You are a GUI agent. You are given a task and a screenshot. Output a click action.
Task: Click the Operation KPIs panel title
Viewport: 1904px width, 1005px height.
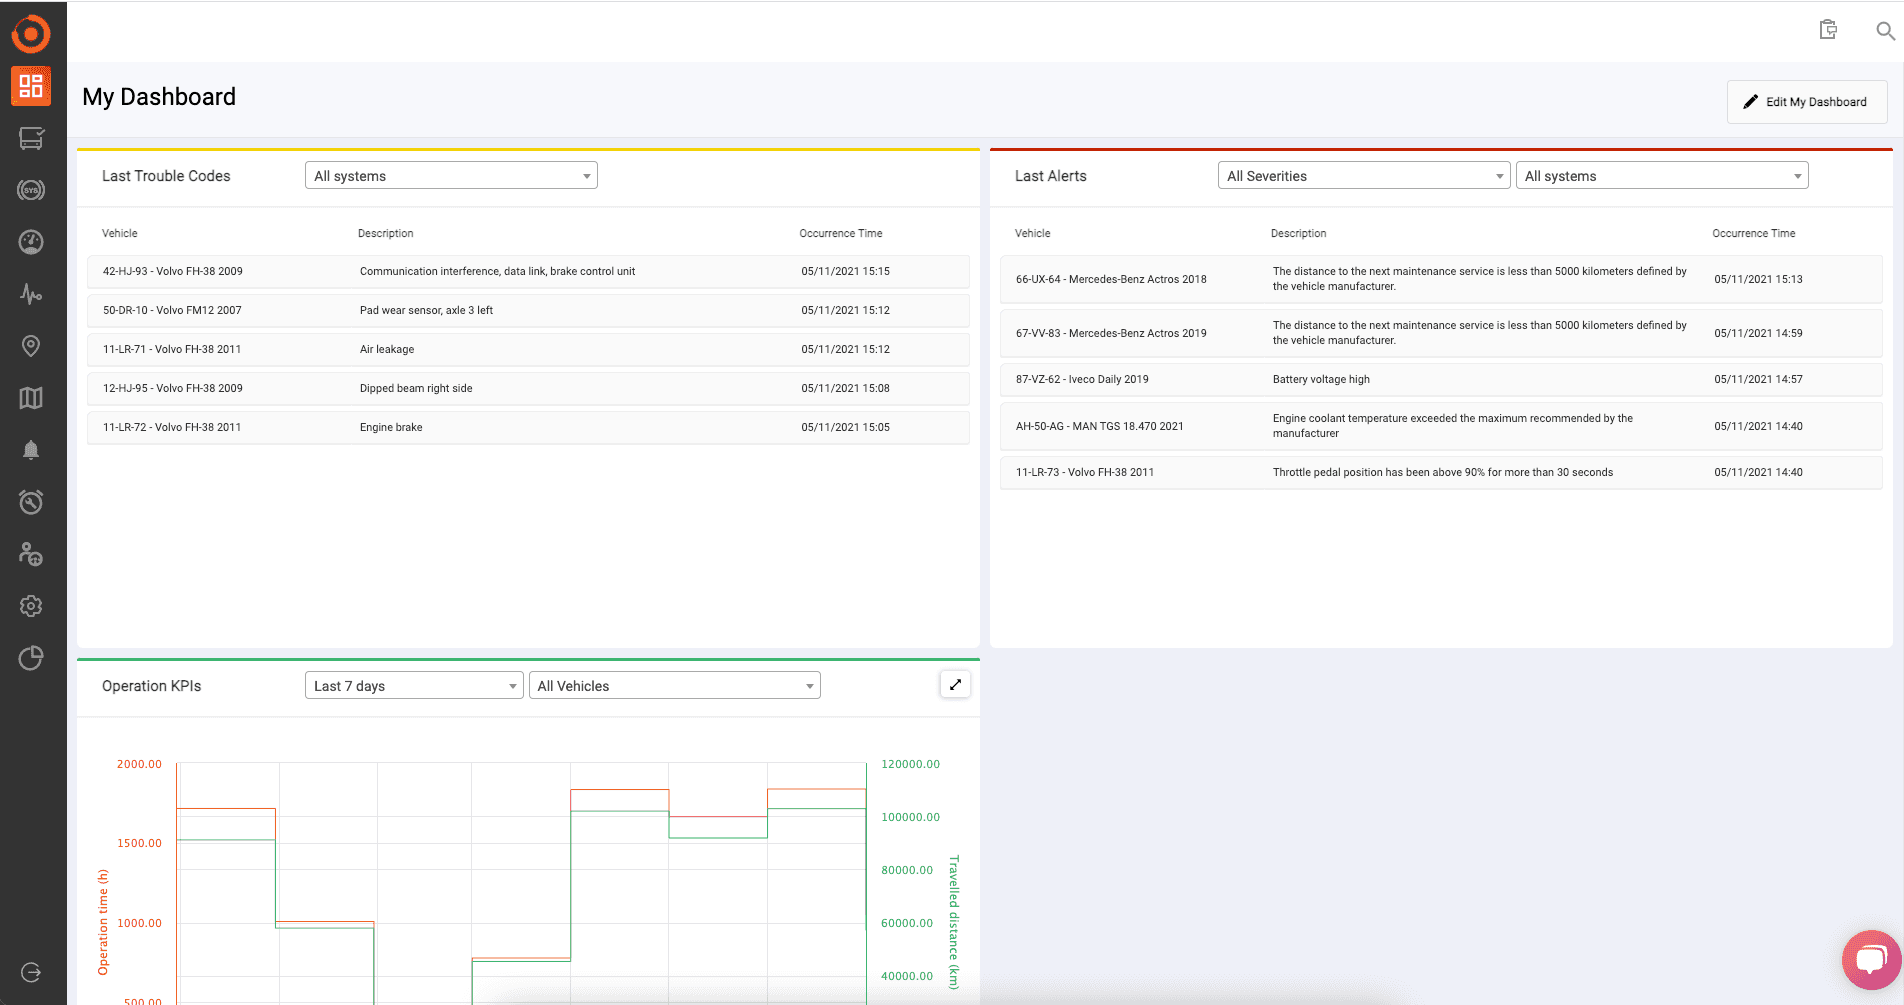pos(151,686)
